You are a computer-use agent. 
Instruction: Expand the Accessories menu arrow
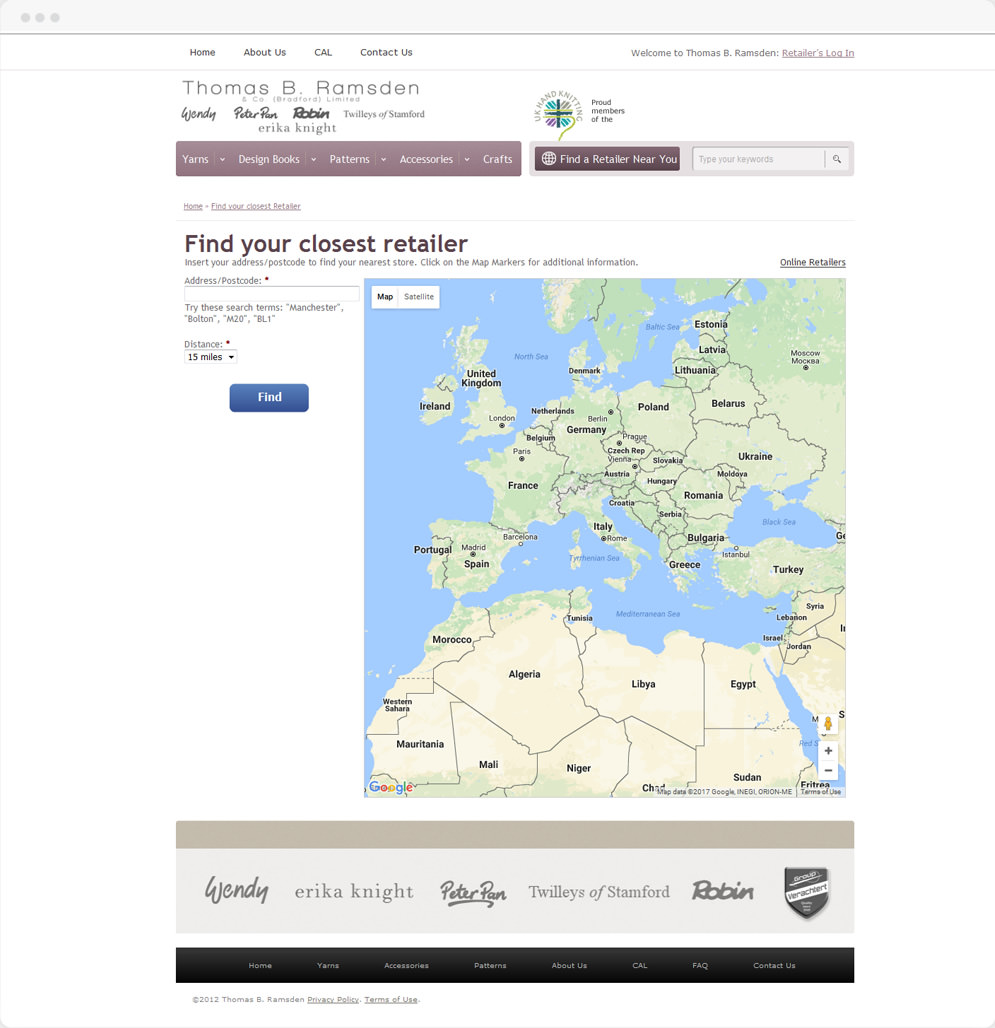coord(467,159)
